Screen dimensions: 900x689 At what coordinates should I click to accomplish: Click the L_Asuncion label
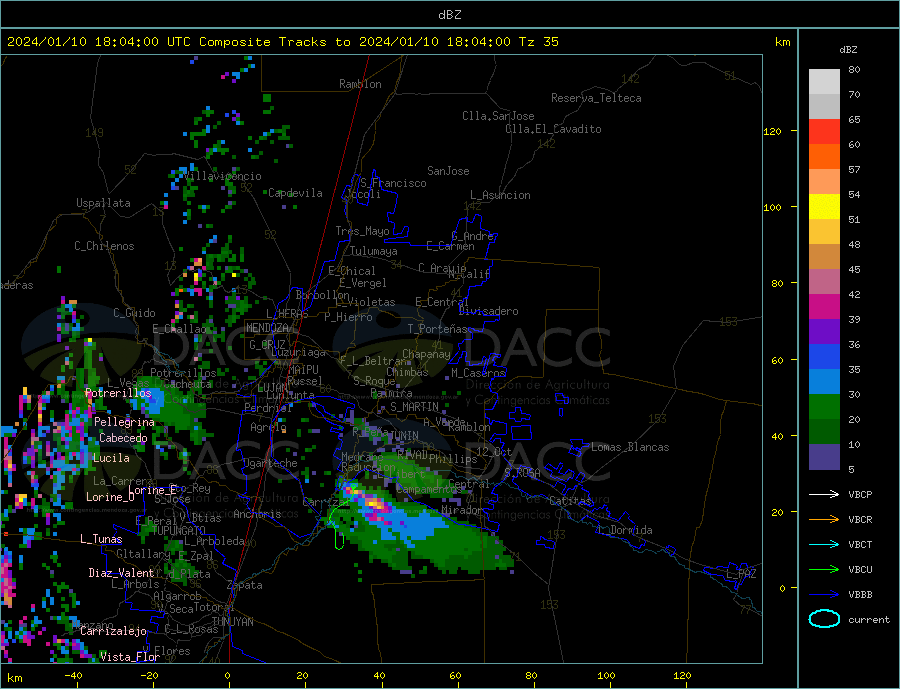(x=501, y=195)
